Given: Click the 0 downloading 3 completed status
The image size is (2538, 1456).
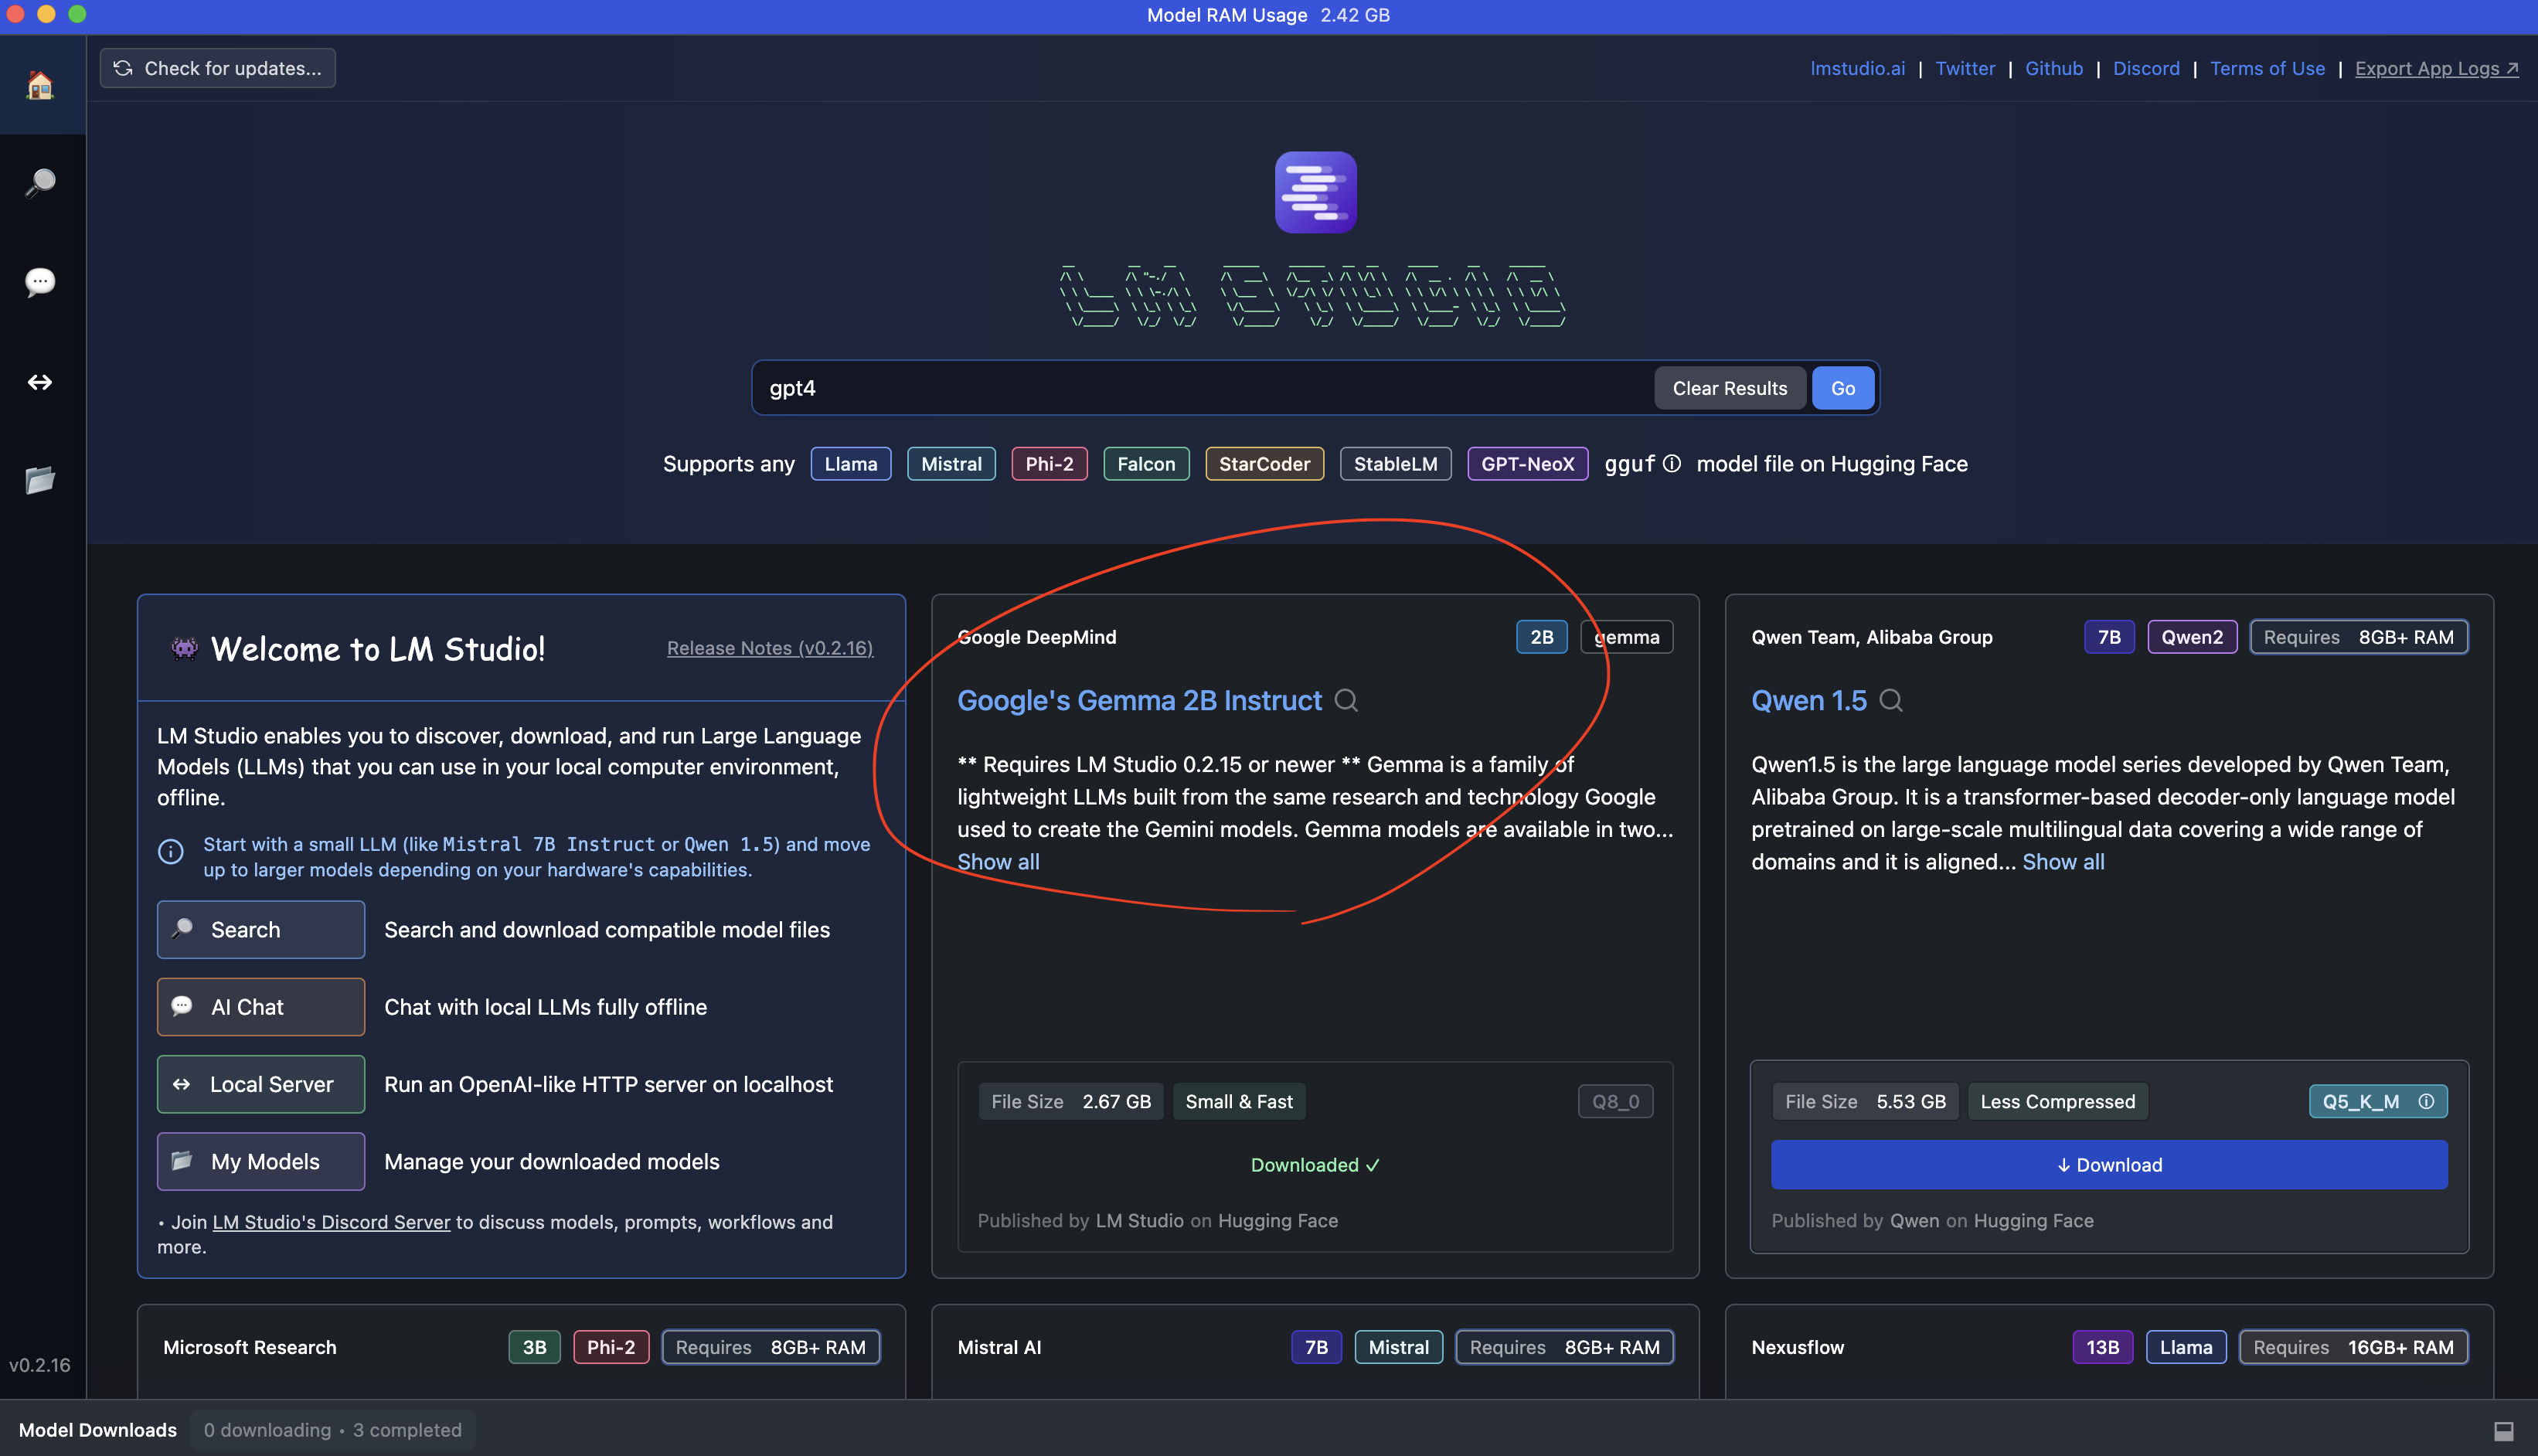Looking at the screenshot, I should point(333,1430).
